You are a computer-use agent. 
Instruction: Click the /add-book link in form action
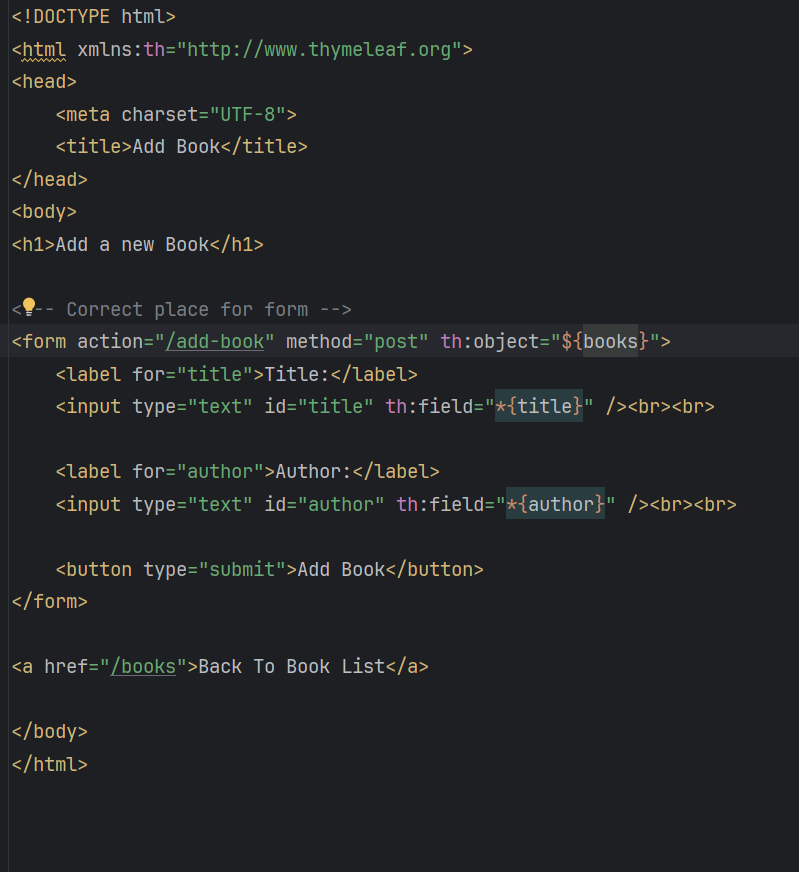215,341
